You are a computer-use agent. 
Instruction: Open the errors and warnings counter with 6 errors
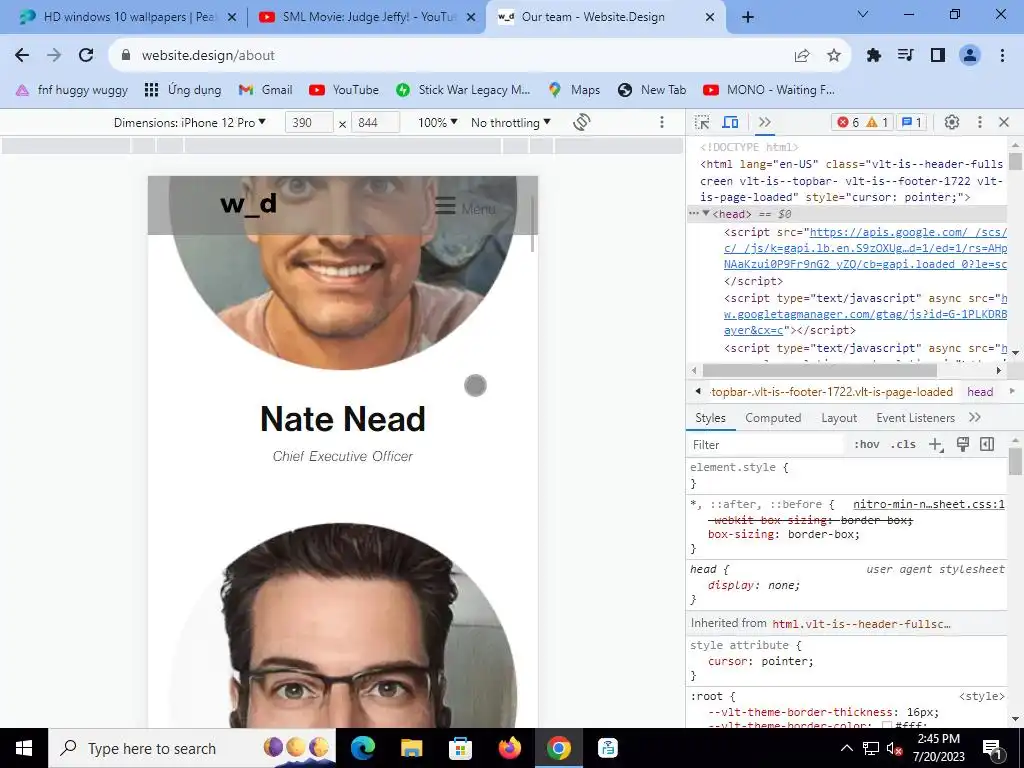(863, 122)
